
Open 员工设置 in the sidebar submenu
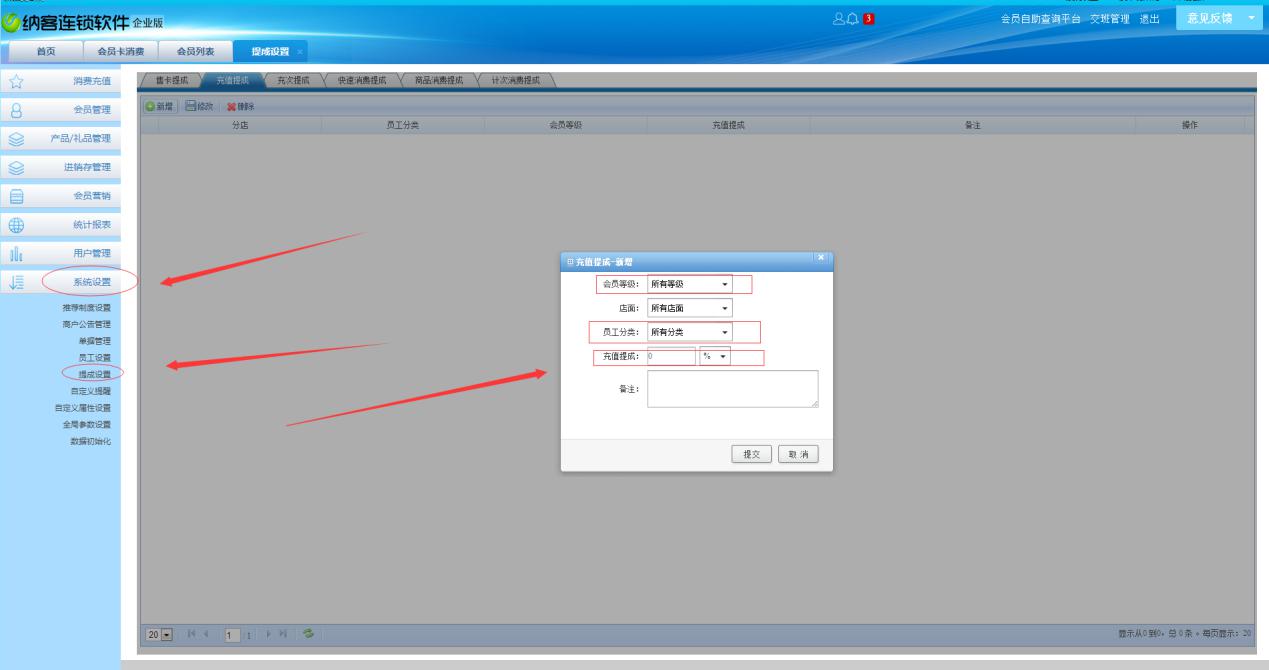click(94, 357)
